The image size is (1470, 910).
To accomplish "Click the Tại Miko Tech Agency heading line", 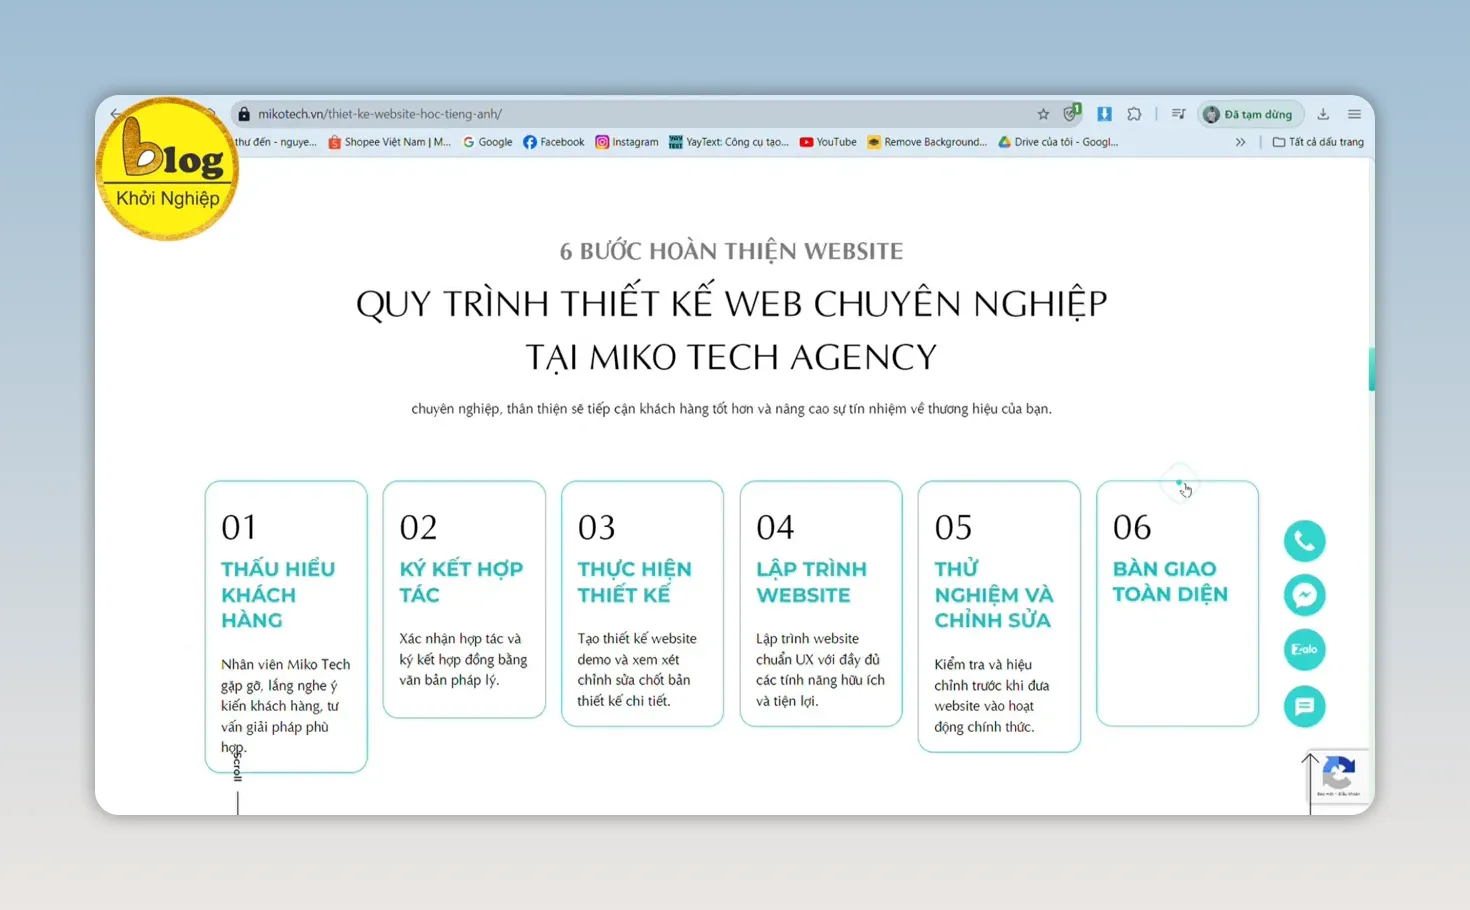I will click(731, 357).
